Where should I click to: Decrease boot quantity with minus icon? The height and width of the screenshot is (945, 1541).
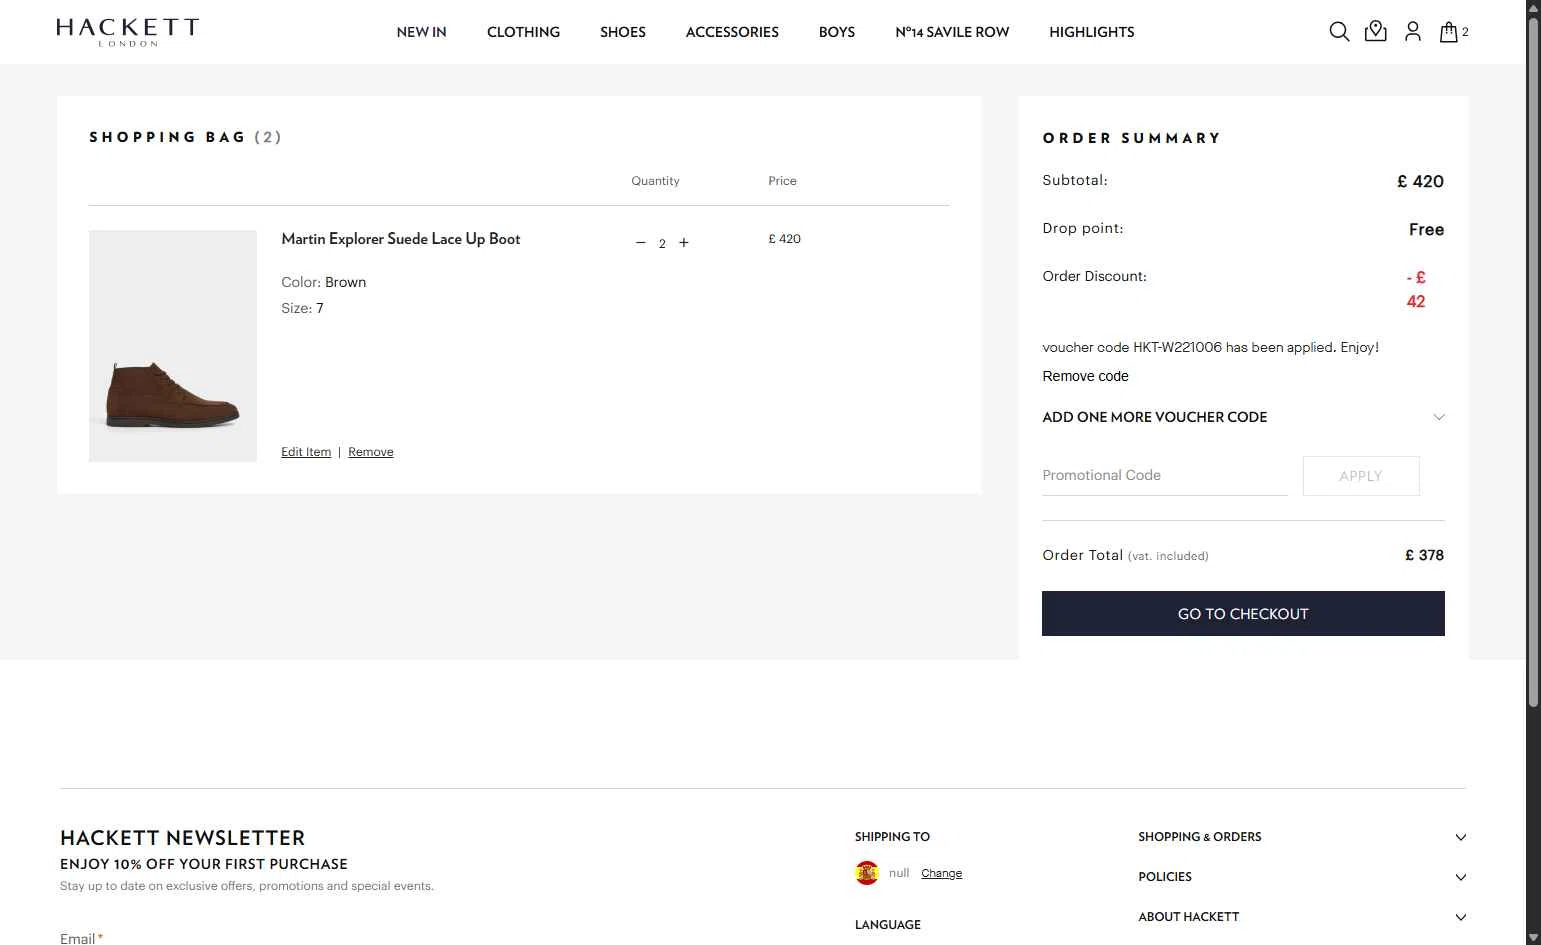[641, 243]
